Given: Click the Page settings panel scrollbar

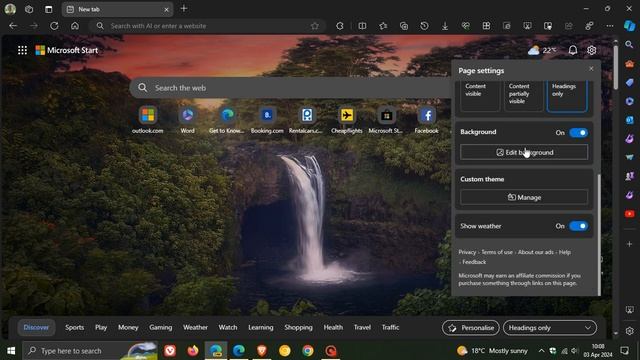Looking at the screenshot, I should [599, 235].
